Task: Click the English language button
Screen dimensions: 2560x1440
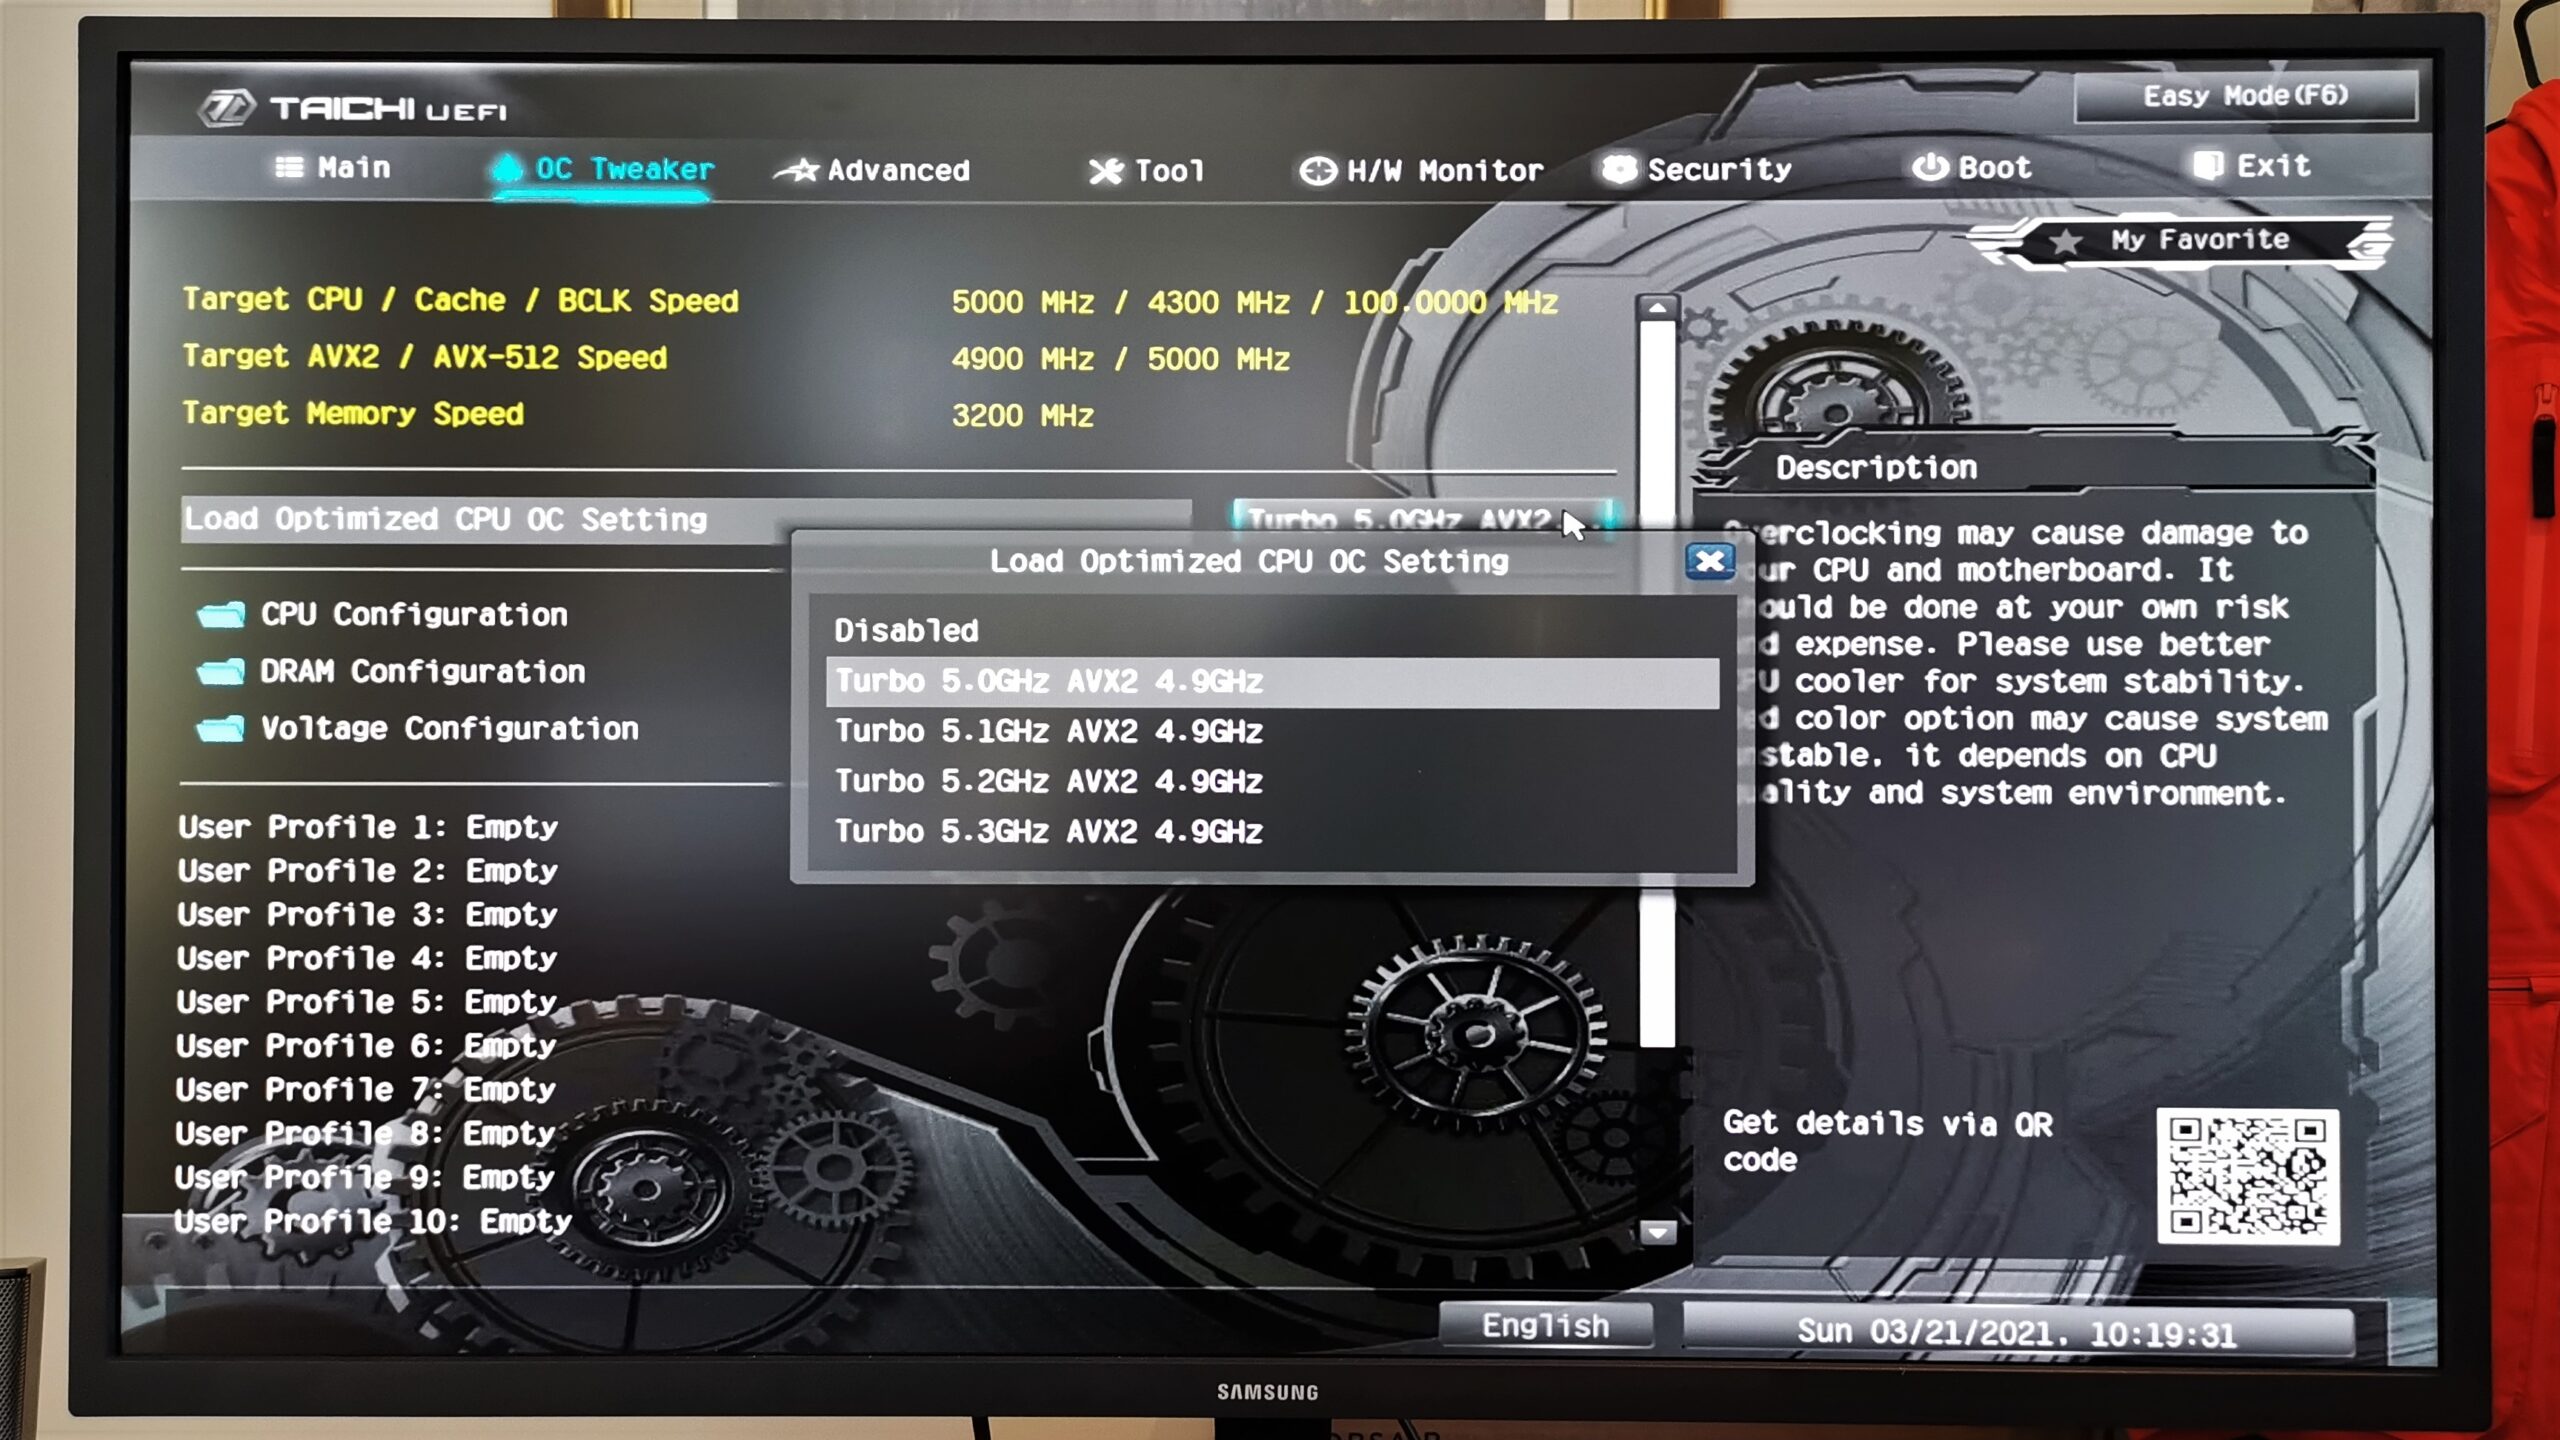Action: coord(1545,1326)
